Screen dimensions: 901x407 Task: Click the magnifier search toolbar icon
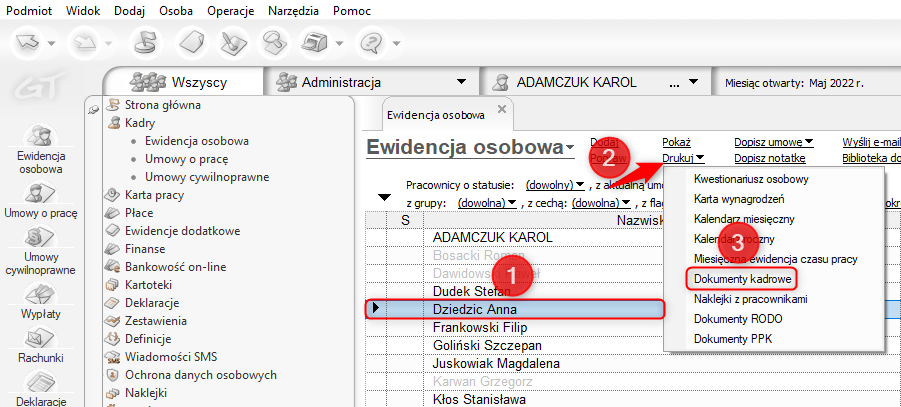(274, 43)
